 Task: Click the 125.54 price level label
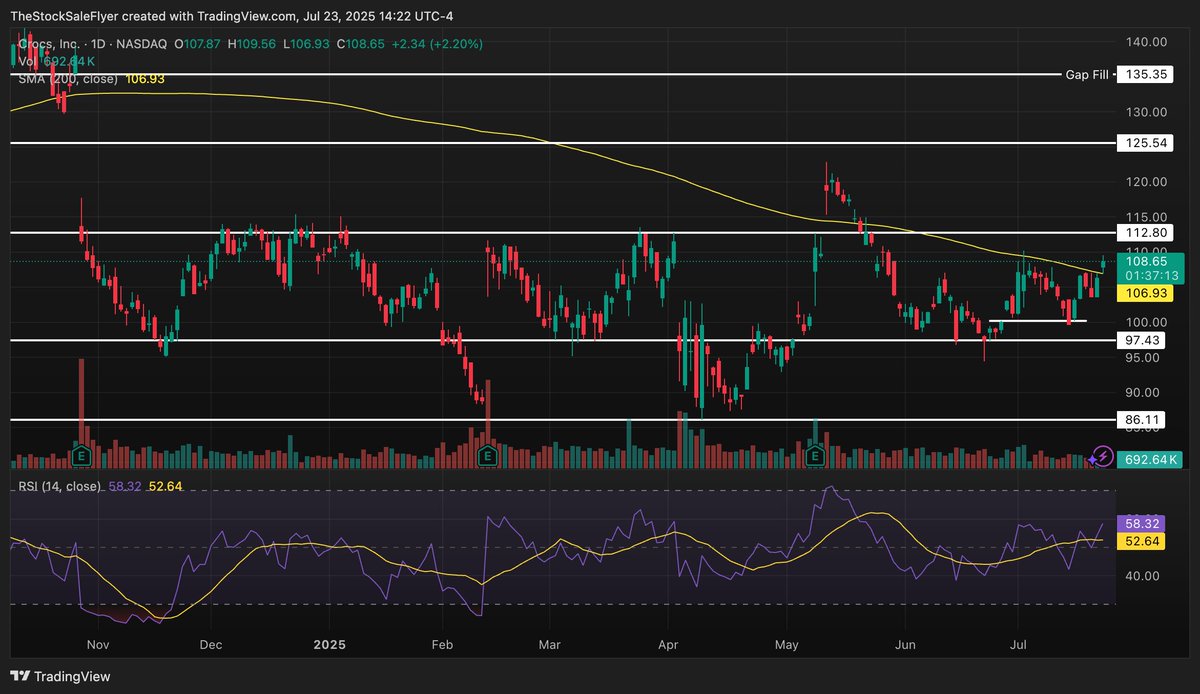point(1145,144)
